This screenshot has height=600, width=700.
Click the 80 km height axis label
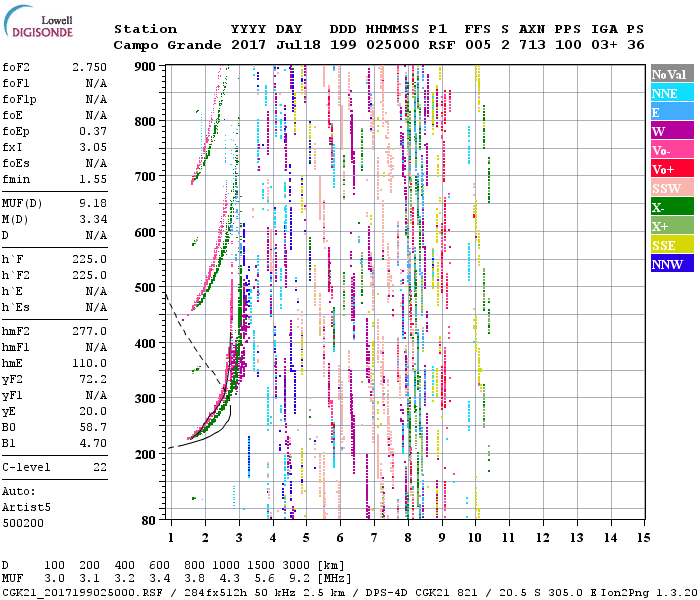click(x=149, y=521)
